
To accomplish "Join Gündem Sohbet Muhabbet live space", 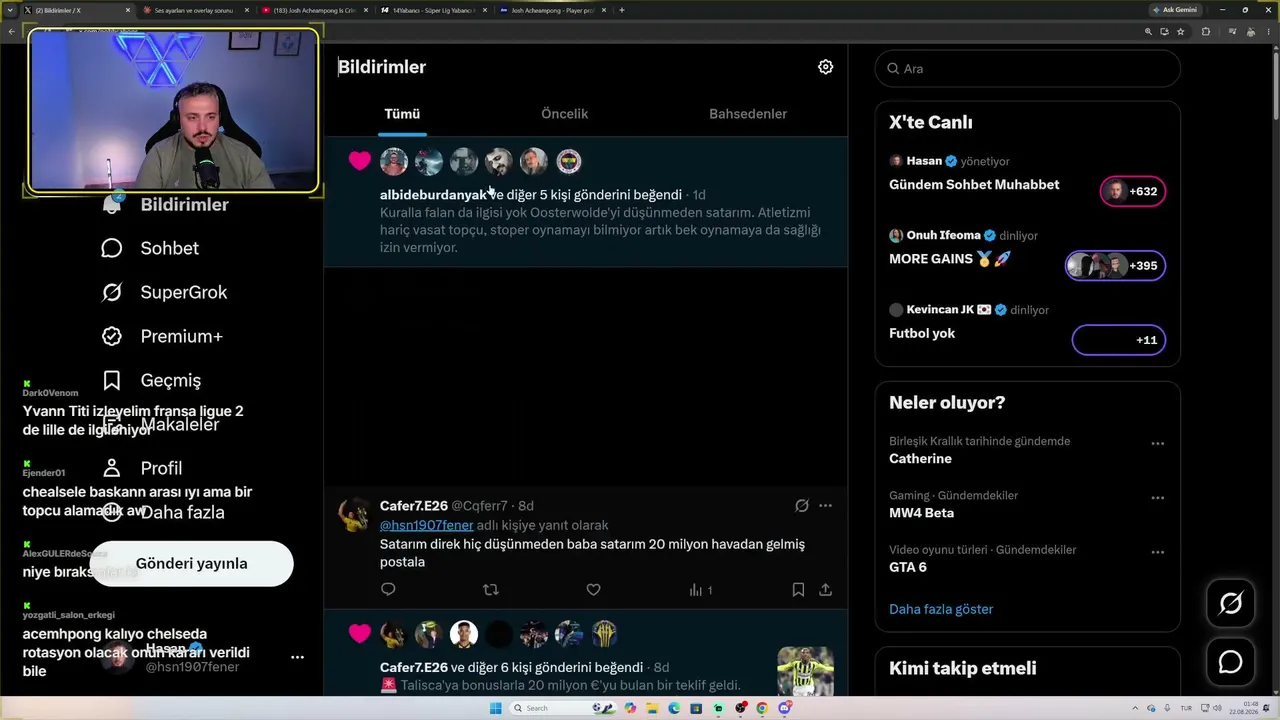I will [x=1133, y=191].
